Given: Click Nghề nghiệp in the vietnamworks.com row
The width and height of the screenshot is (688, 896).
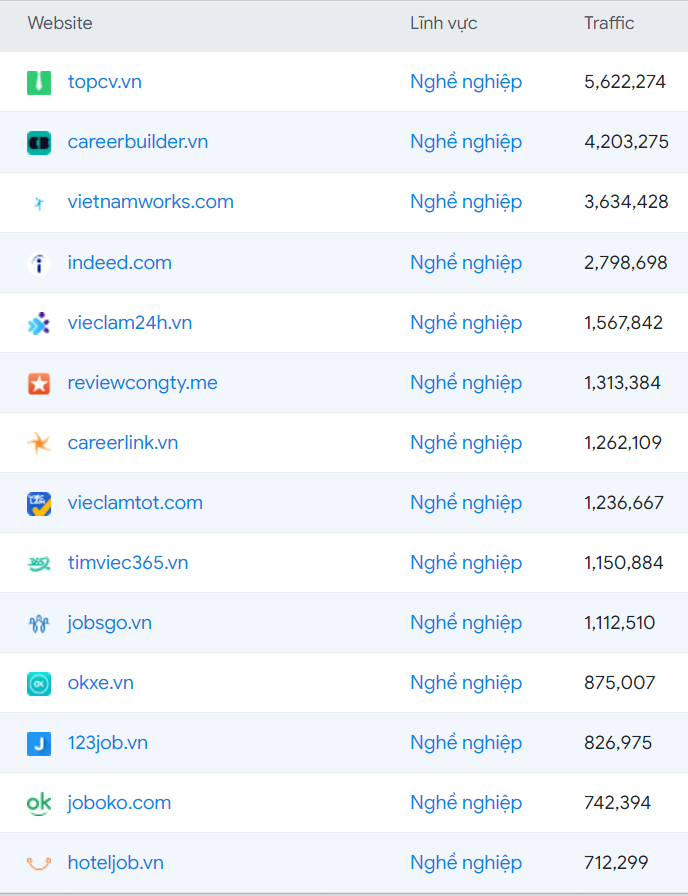Looking at the screenshot, I should (466, 202).
